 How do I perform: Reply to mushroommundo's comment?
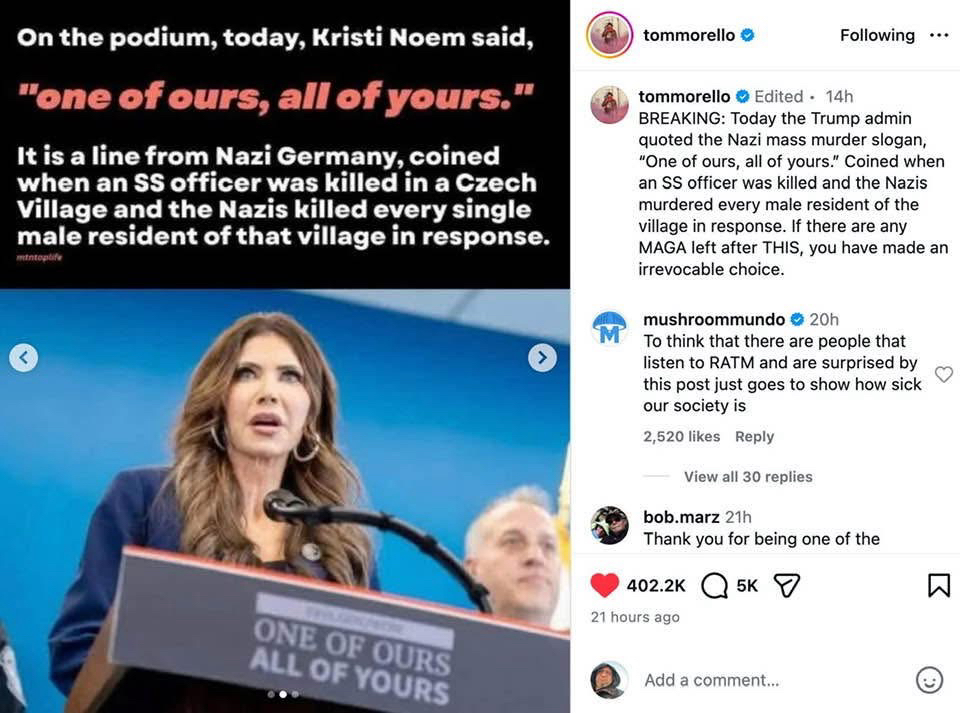click(754, 436)
